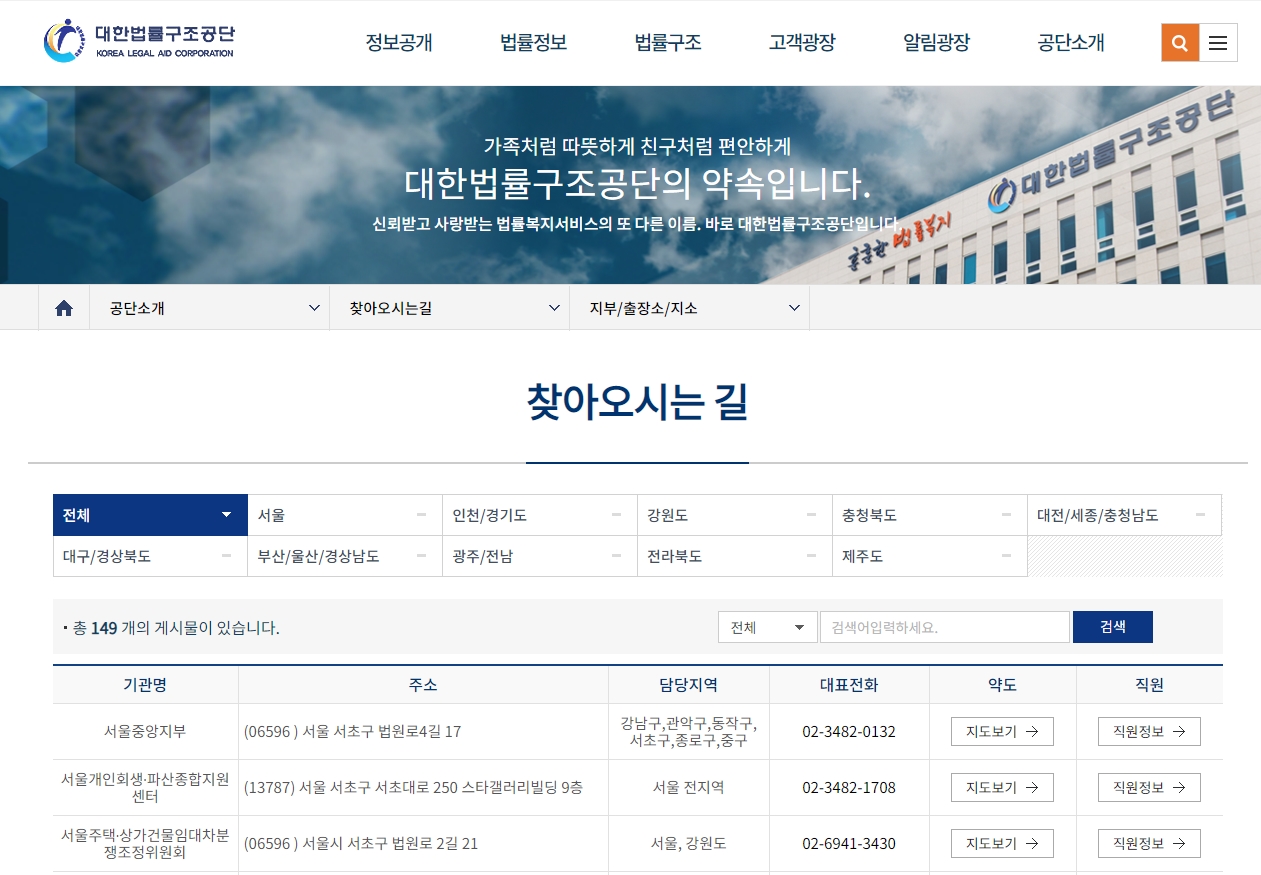Screen dimensions: 1261x875
Task: Expand the 공단소개 breadcrumb dropdown
Action: coord(210,308)
